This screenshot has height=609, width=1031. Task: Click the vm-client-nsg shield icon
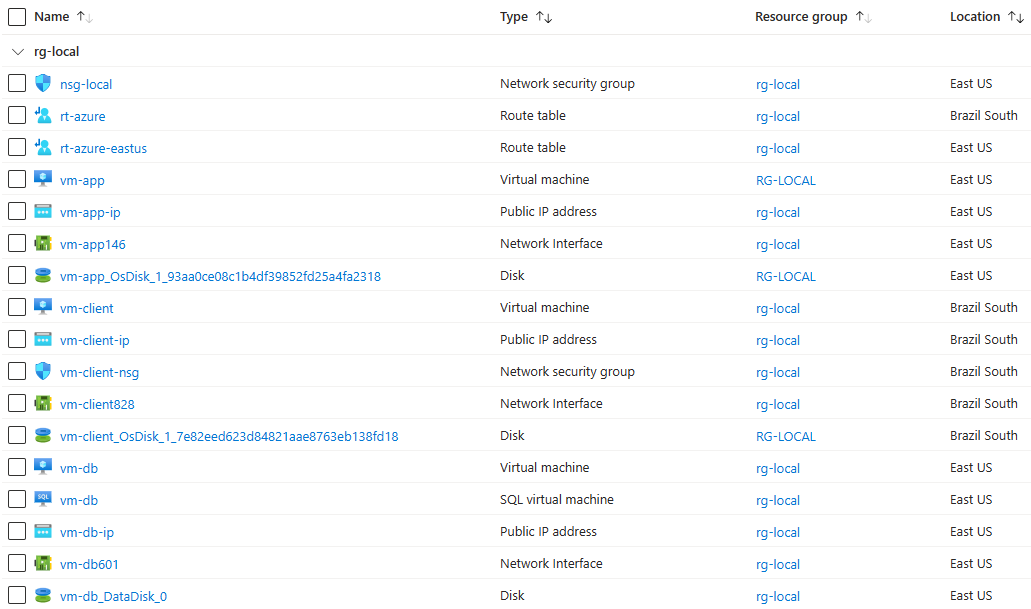coord(43,371)
